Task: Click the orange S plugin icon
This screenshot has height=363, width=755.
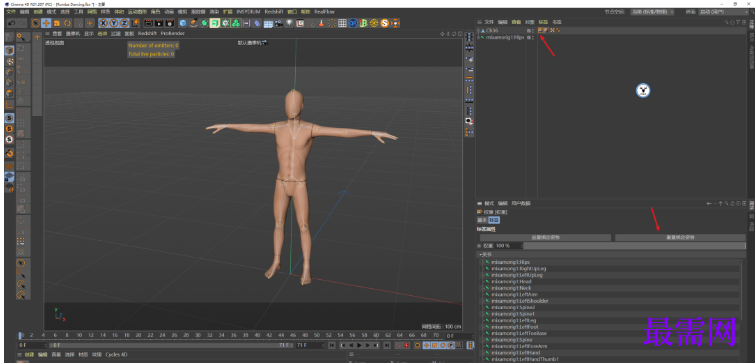Action: click(x=384, y=23)
